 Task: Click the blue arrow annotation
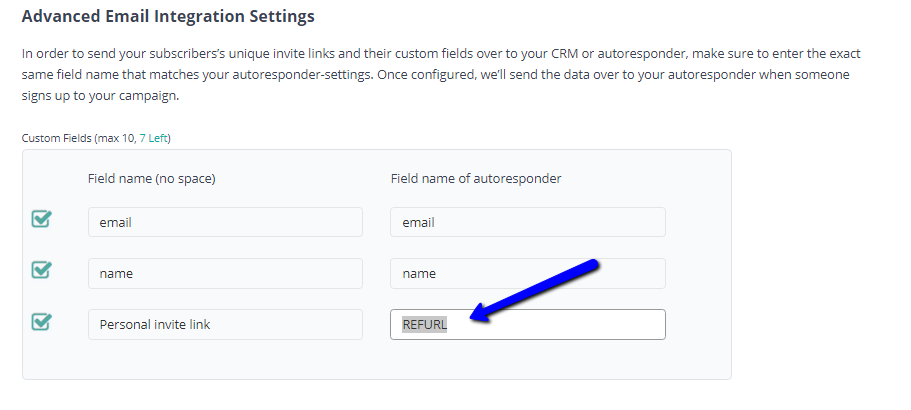coord(535,293)
